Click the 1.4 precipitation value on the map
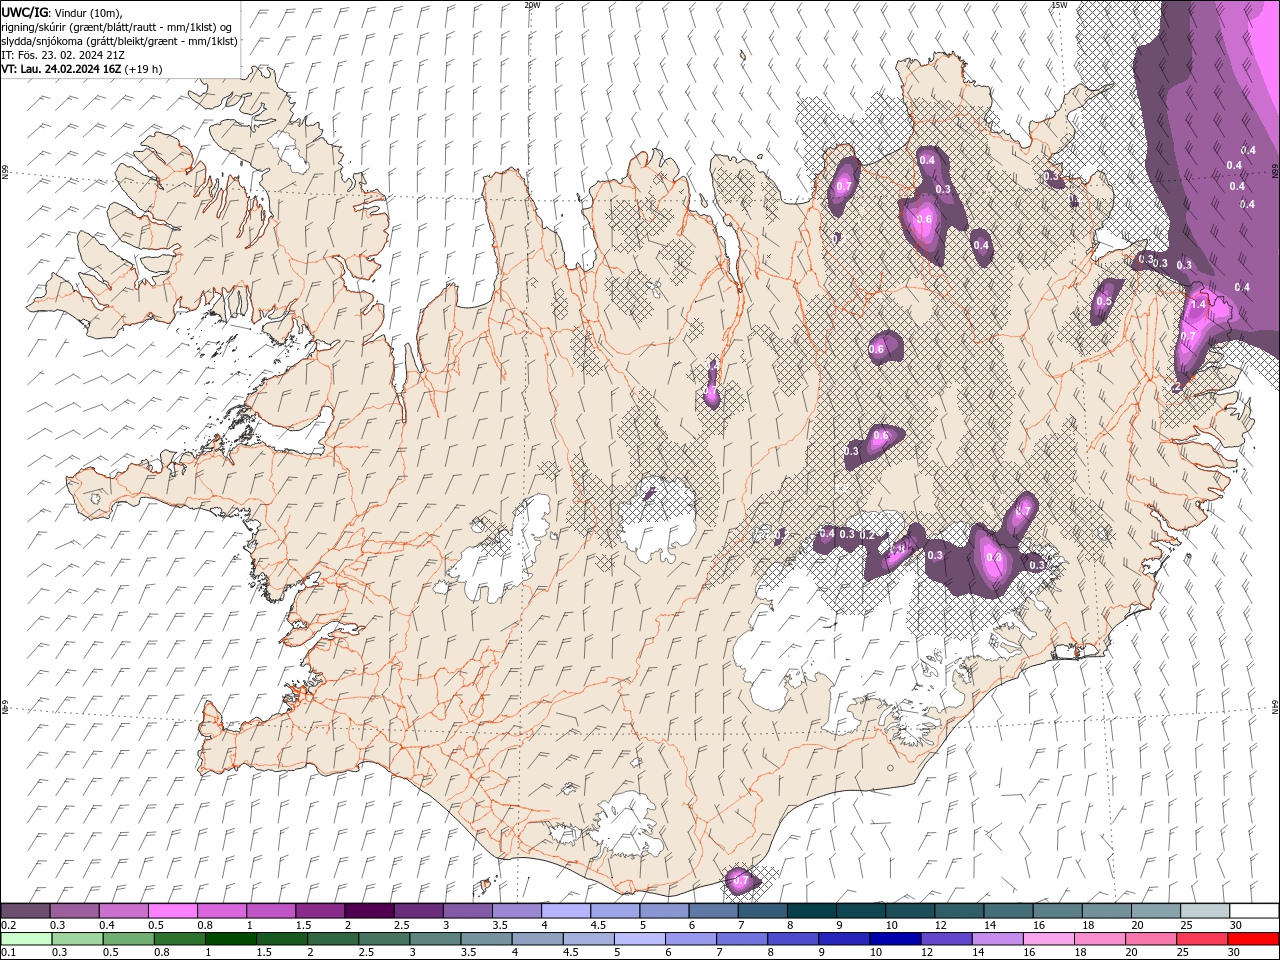The height and width of the screenshot is (960, 1280). 1198,303
